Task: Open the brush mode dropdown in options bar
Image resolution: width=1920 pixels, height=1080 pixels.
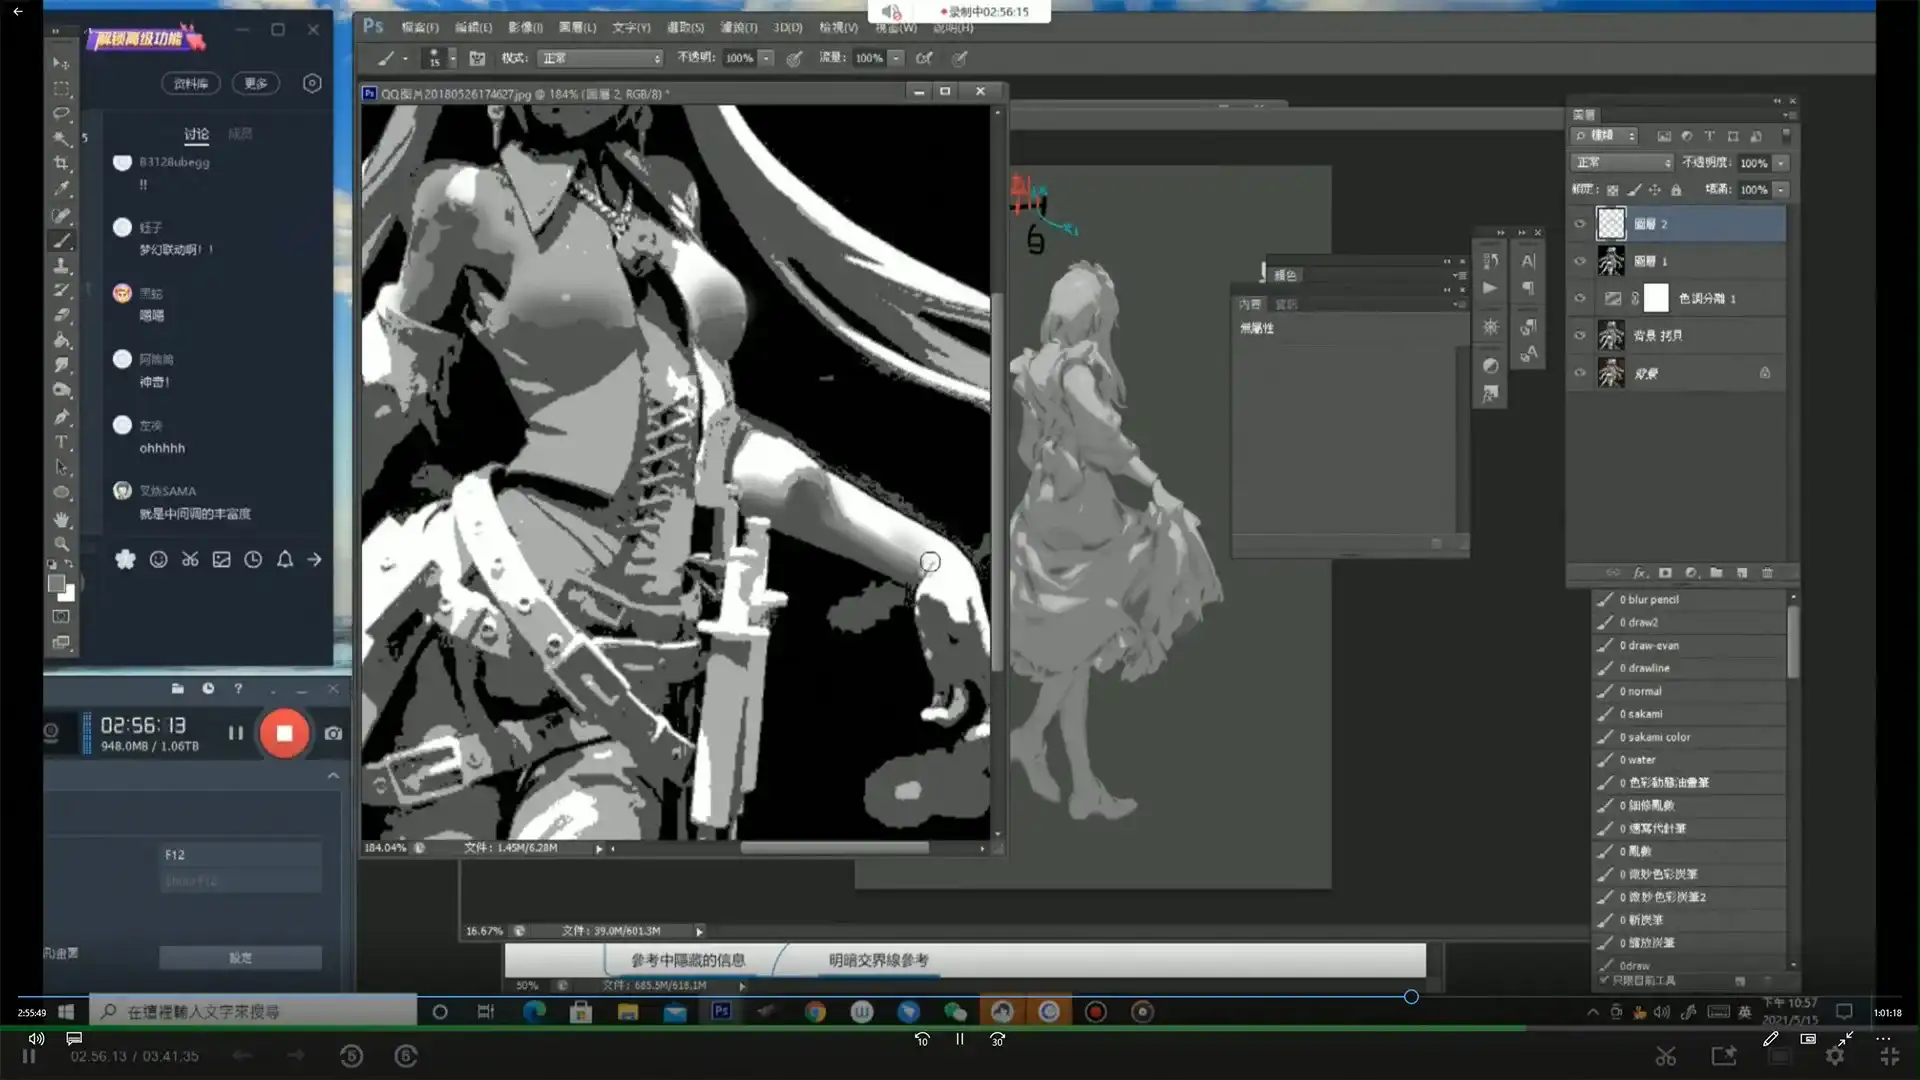Action: click(600, 58)
